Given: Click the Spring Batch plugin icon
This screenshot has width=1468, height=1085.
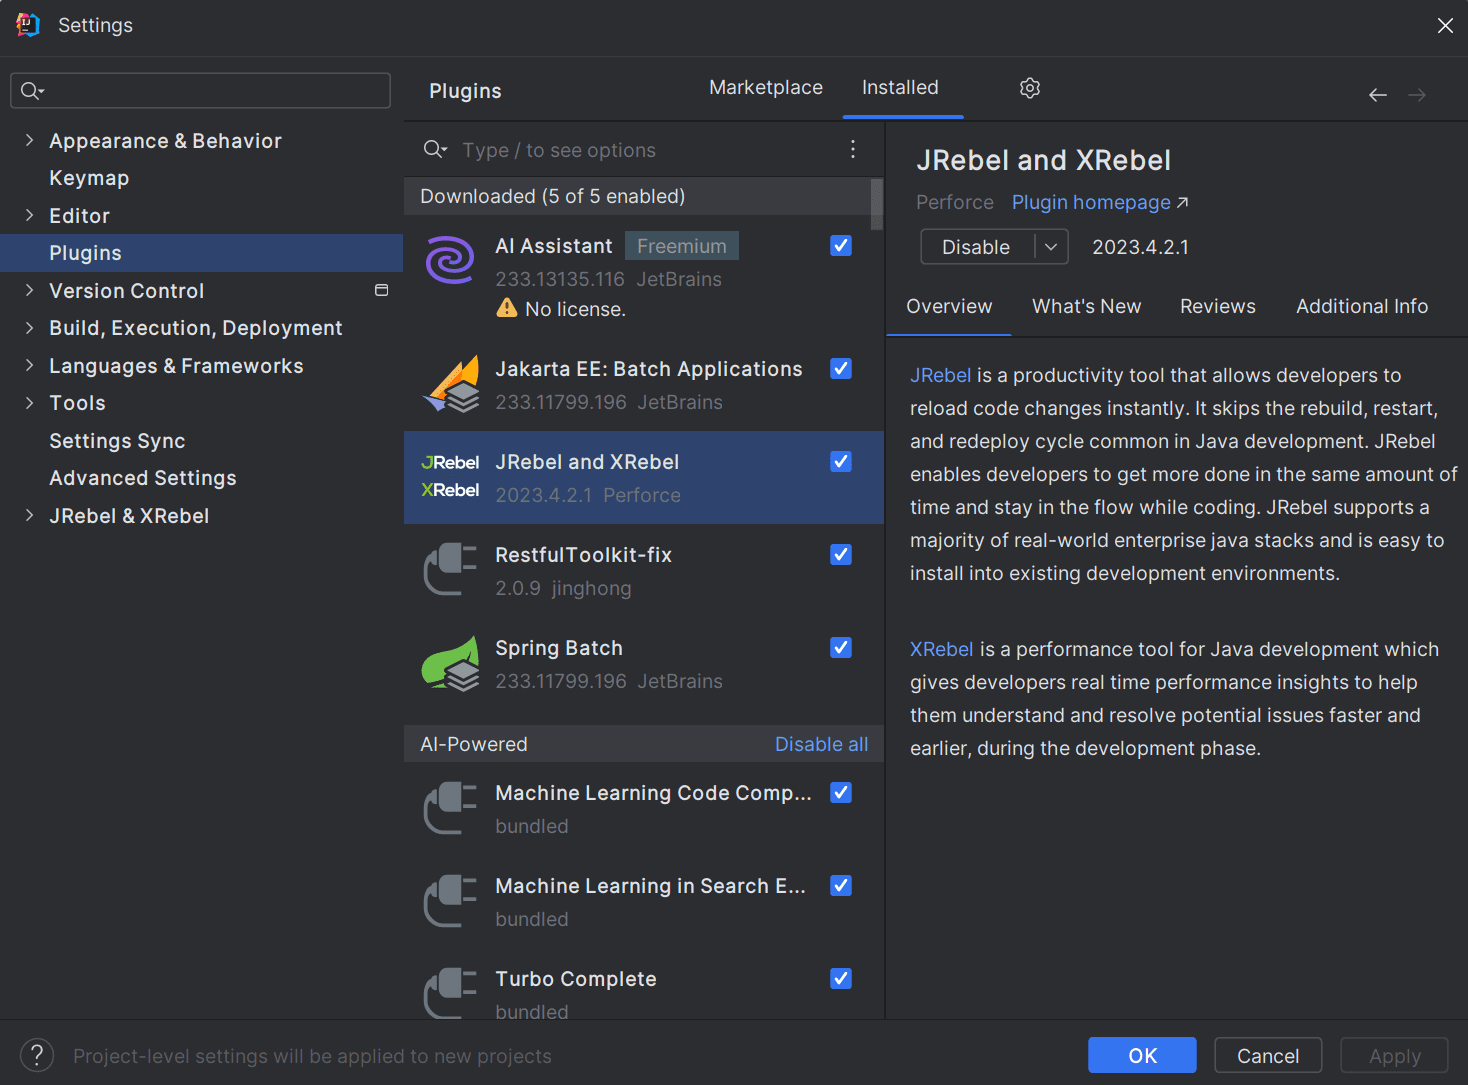Looking at the screenshot, I should click(x=451, y=664).
